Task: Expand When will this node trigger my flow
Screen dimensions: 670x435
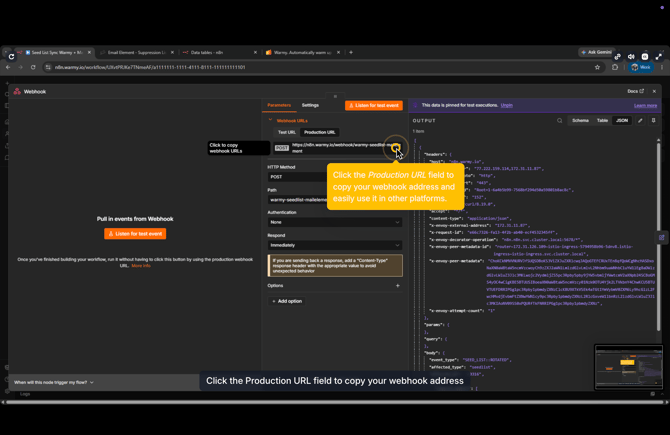Action: [54, 382]
